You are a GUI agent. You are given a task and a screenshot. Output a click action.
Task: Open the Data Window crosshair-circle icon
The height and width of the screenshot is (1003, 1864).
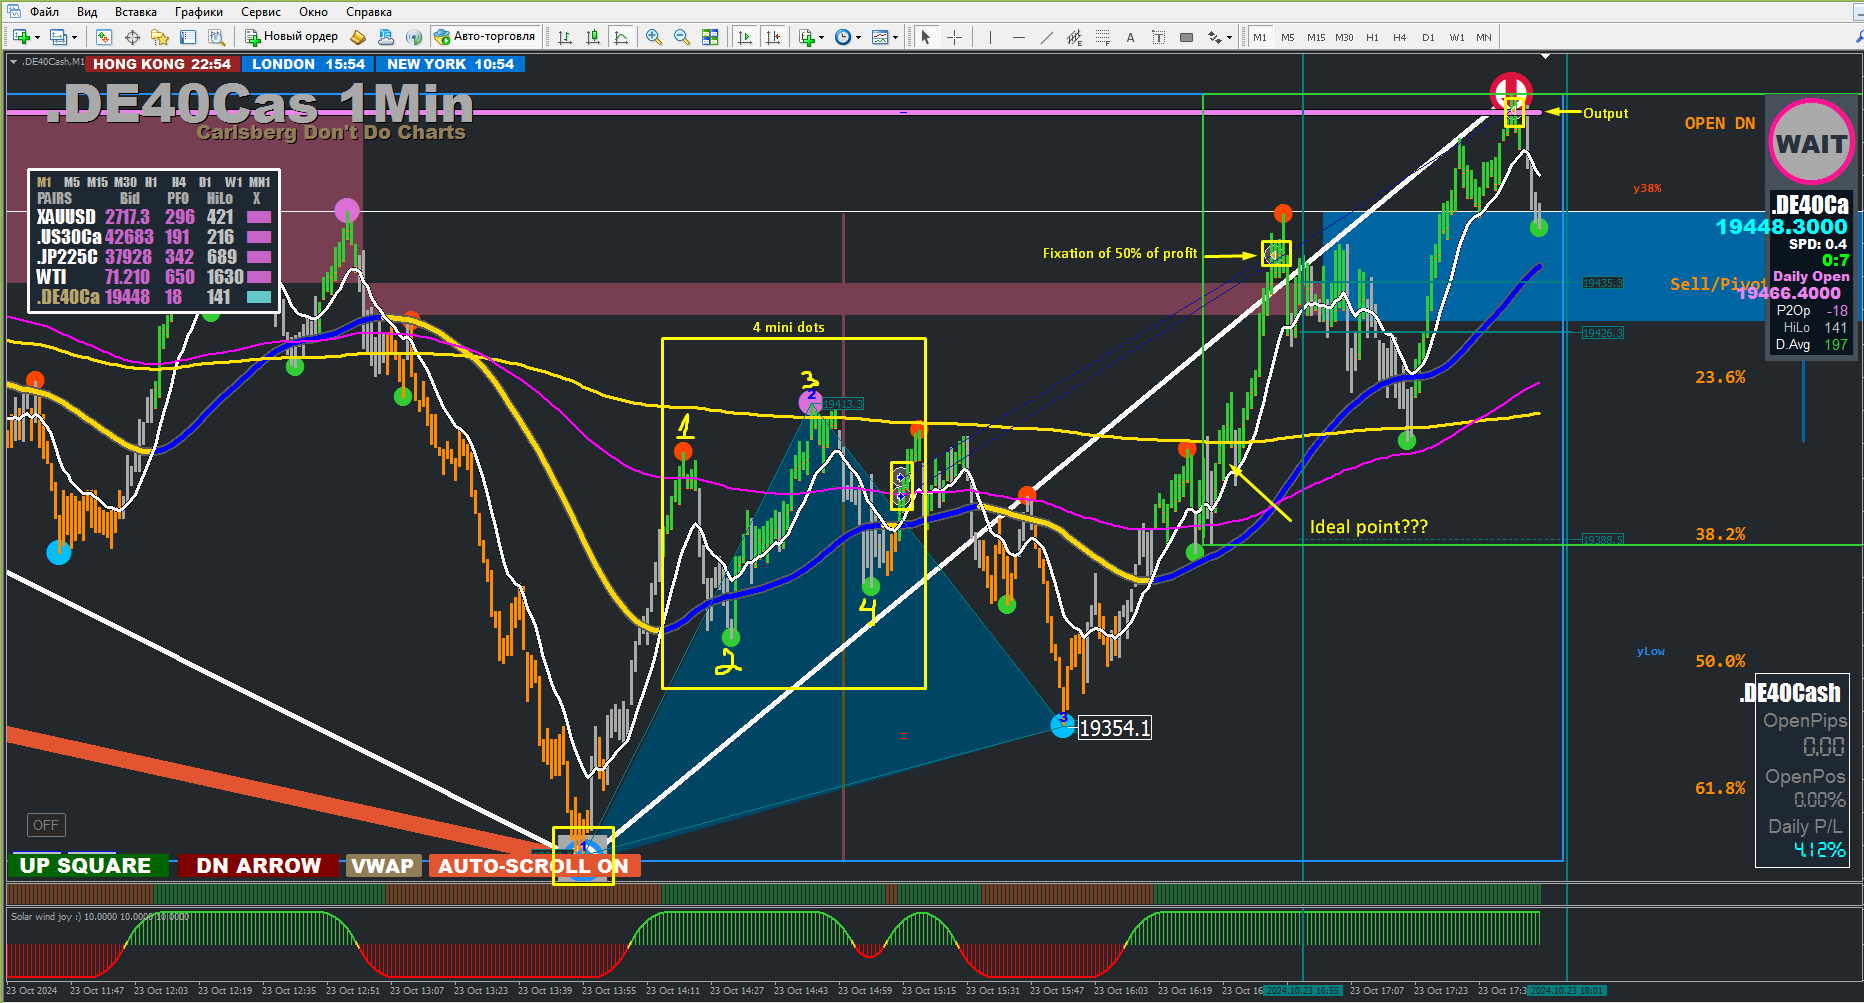click(x=132, y=37)
